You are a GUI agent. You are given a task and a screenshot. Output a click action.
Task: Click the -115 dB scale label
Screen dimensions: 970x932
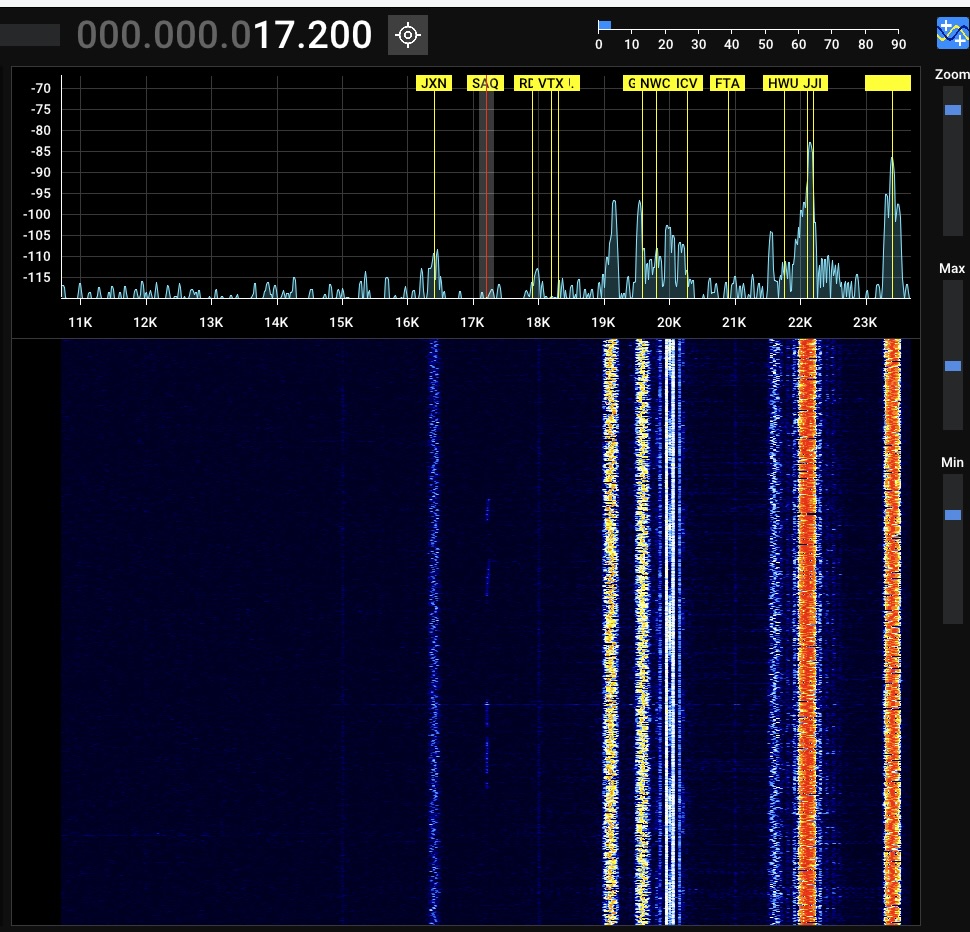(37, 278)
